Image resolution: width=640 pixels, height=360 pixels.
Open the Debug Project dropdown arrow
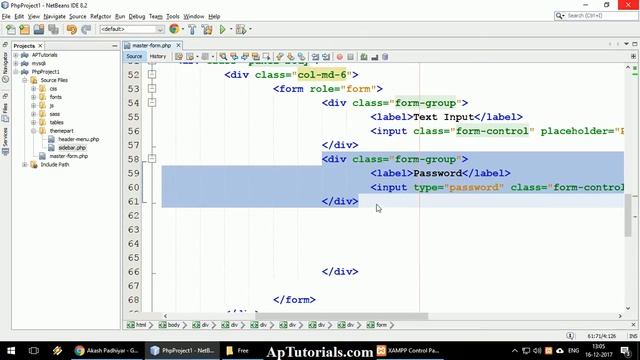click(250, 29)
